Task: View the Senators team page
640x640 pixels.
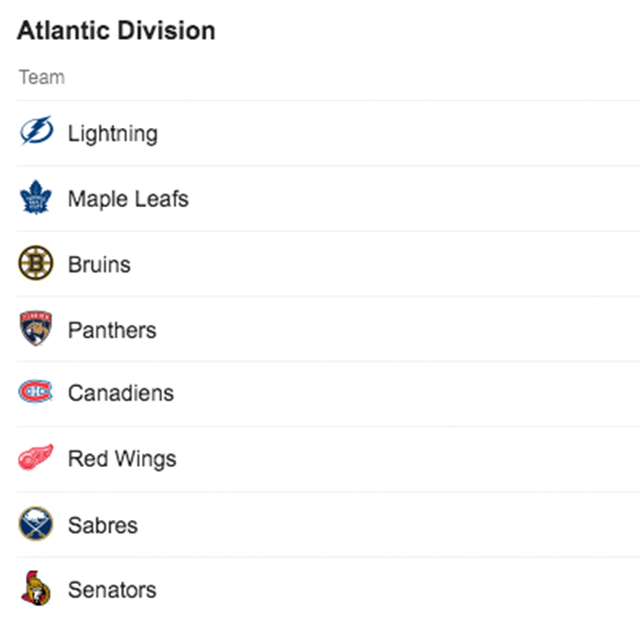Action: (x=112, y=590)
